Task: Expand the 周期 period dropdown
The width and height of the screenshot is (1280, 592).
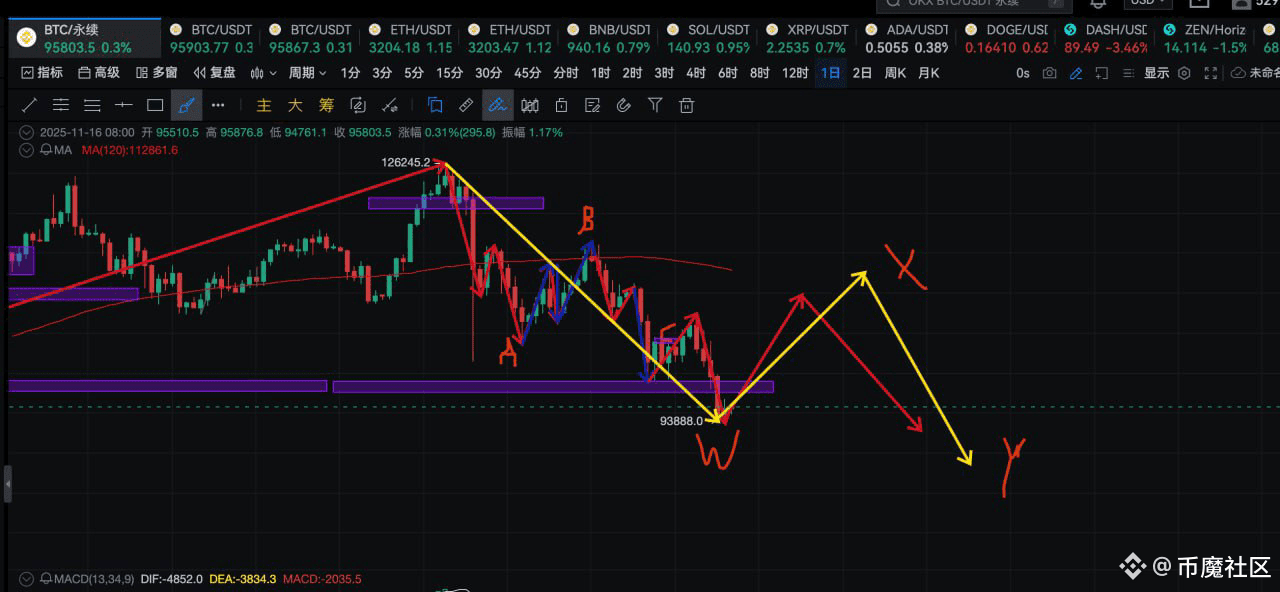Action: pos(308,72)
